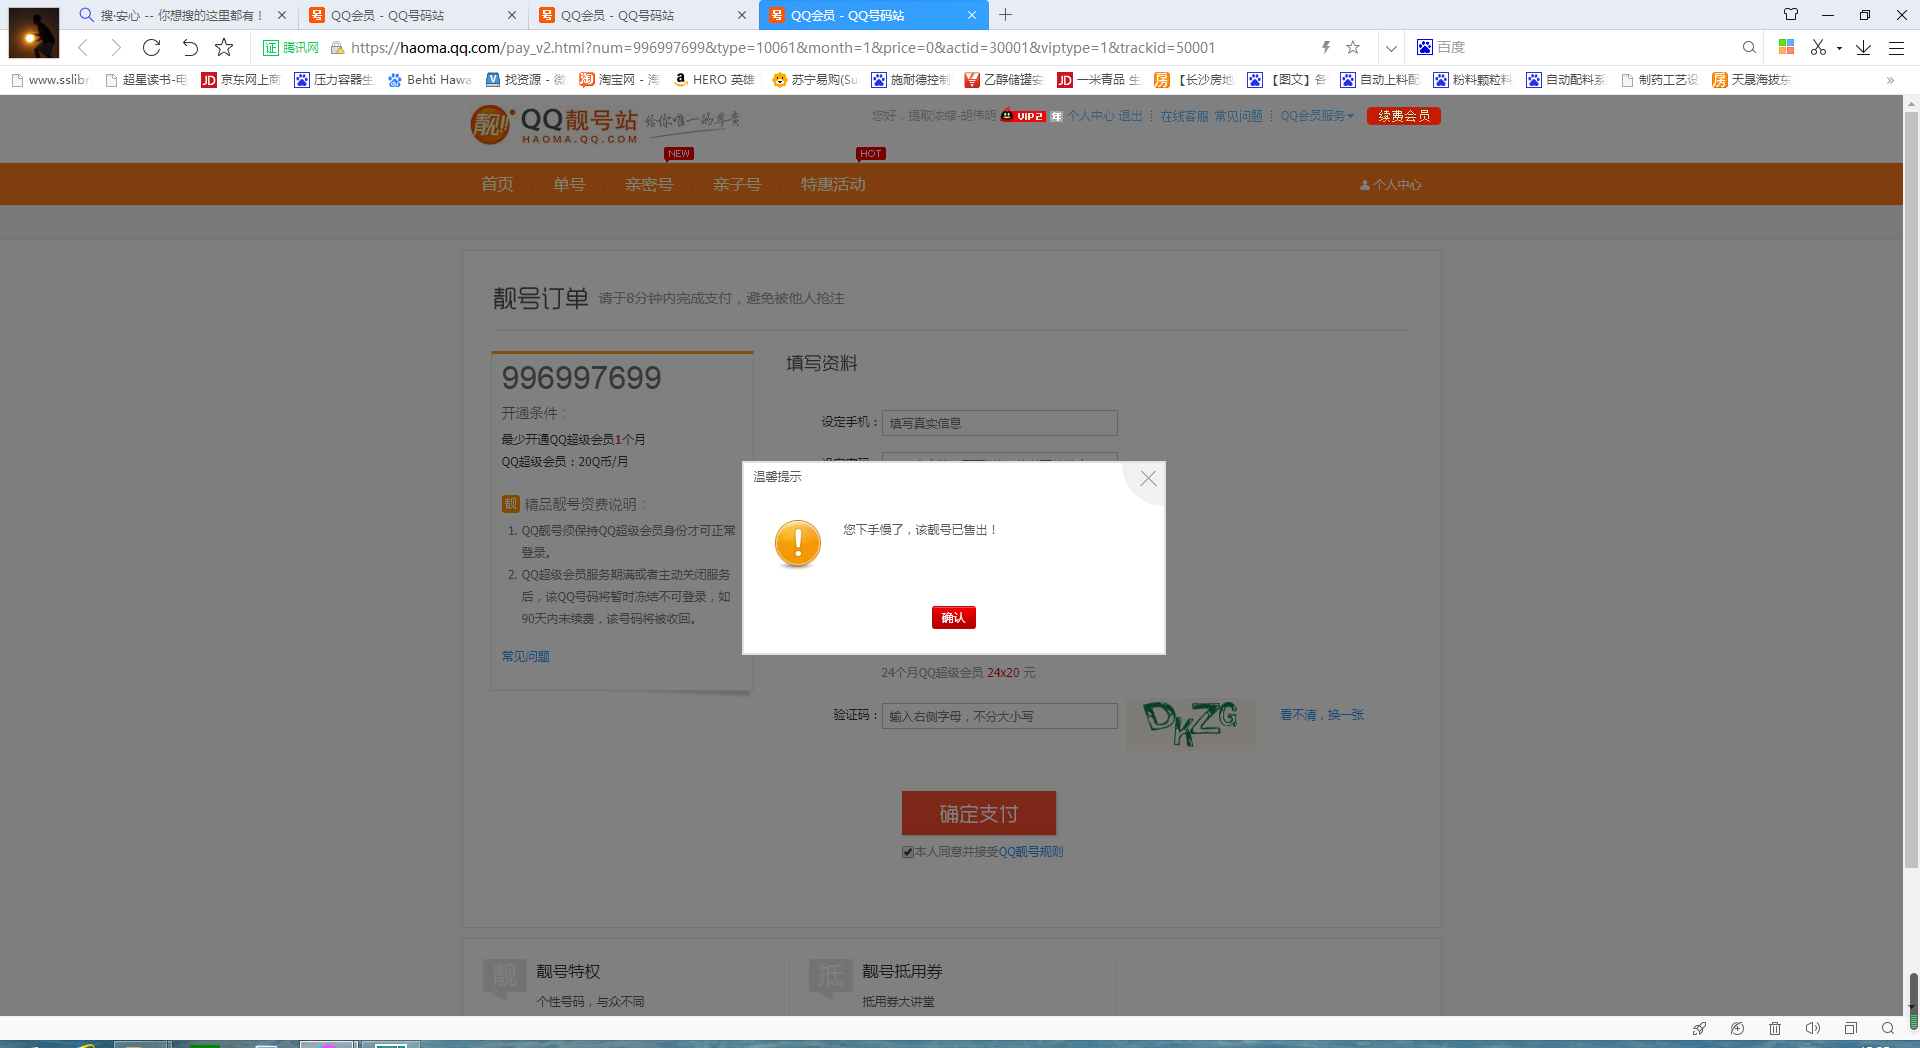1920x1048 pixels.
Task: Click the zoom magnifier in status bar
Action: pos(1888,1028)
